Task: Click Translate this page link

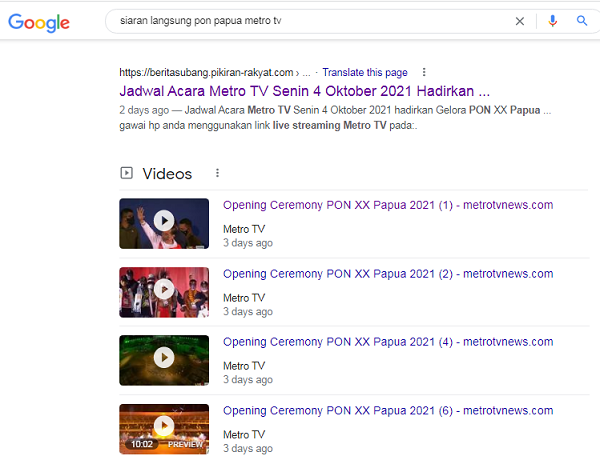Action: pyautogui.click(x=364, y=72)
